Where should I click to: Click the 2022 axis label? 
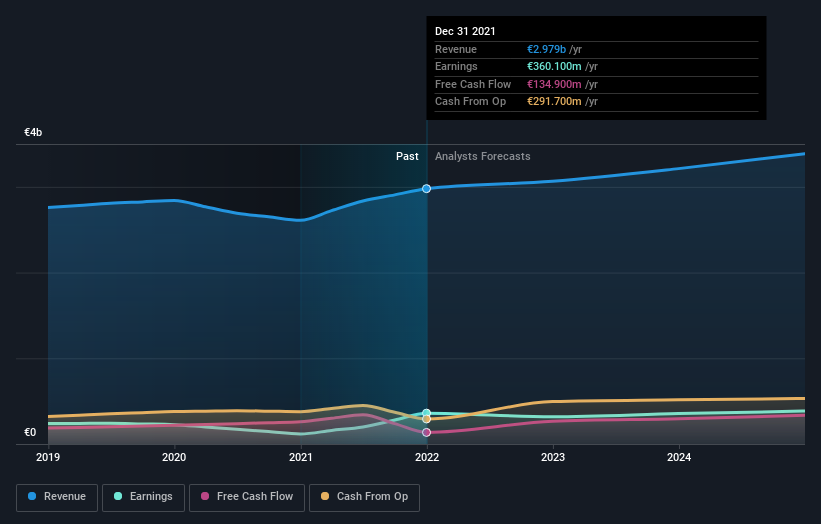point(427,458)
